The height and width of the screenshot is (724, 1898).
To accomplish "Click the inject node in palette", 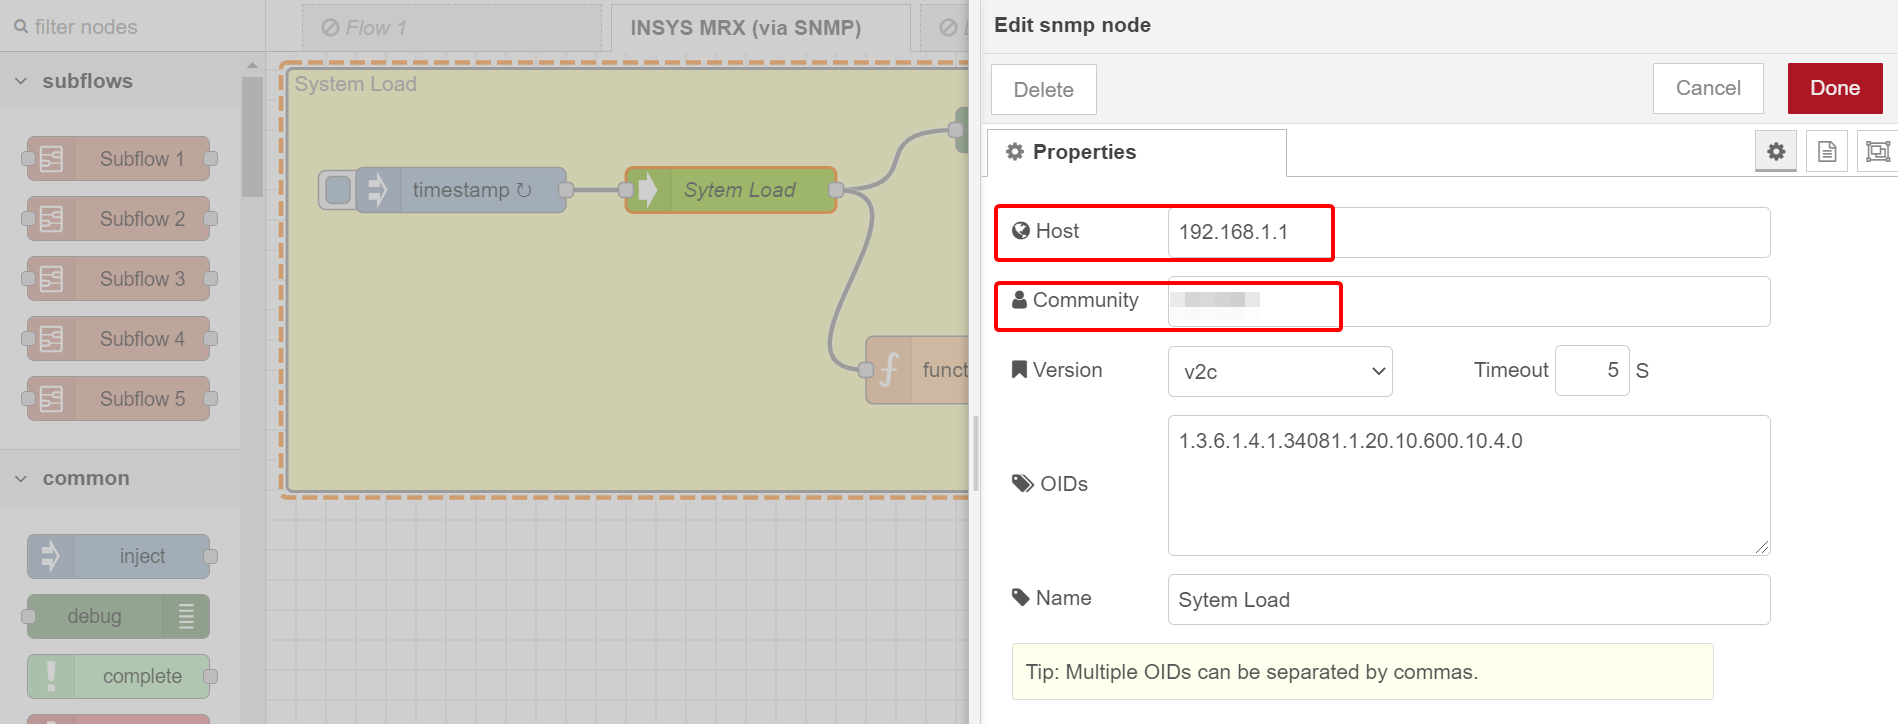I will coord(119,557).
